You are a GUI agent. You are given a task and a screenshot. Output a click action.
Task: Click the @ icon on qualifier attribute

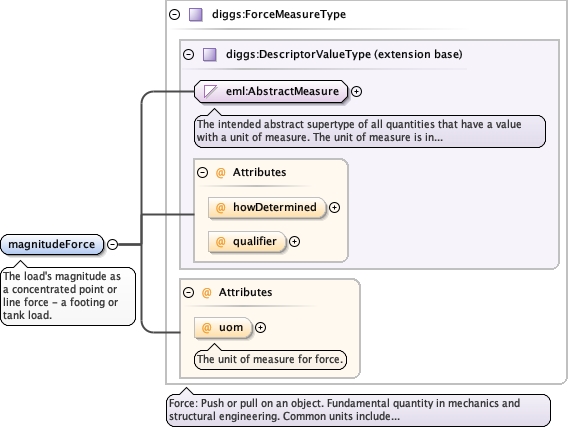pos(220,242)
